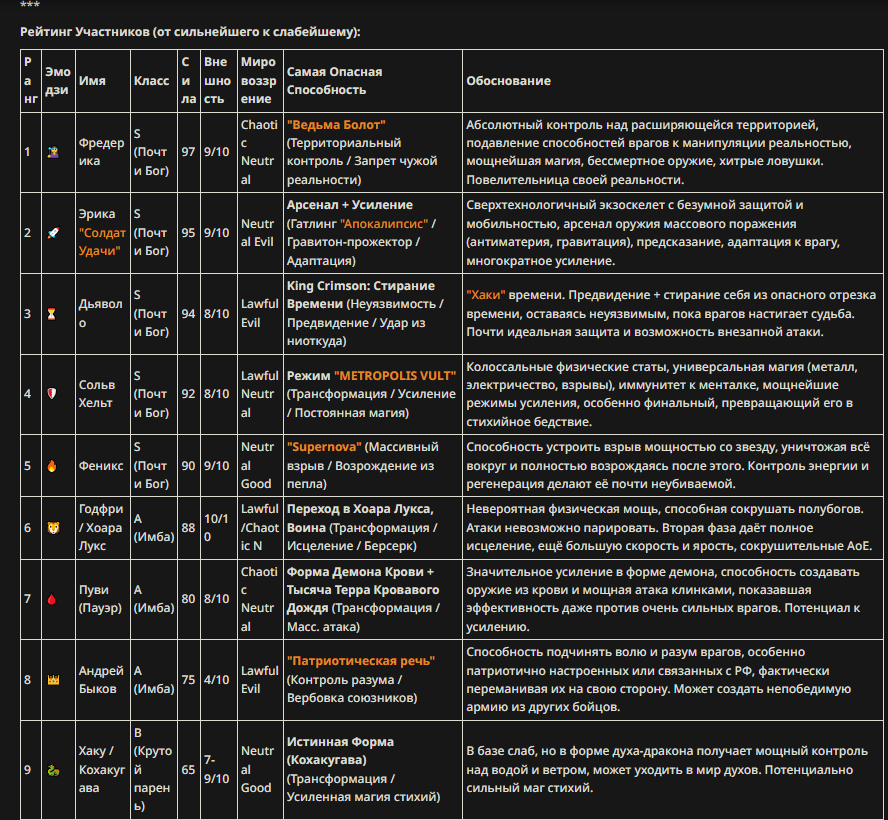Click the strength value 65
The image size is (888, 820).
pos(188,770)
